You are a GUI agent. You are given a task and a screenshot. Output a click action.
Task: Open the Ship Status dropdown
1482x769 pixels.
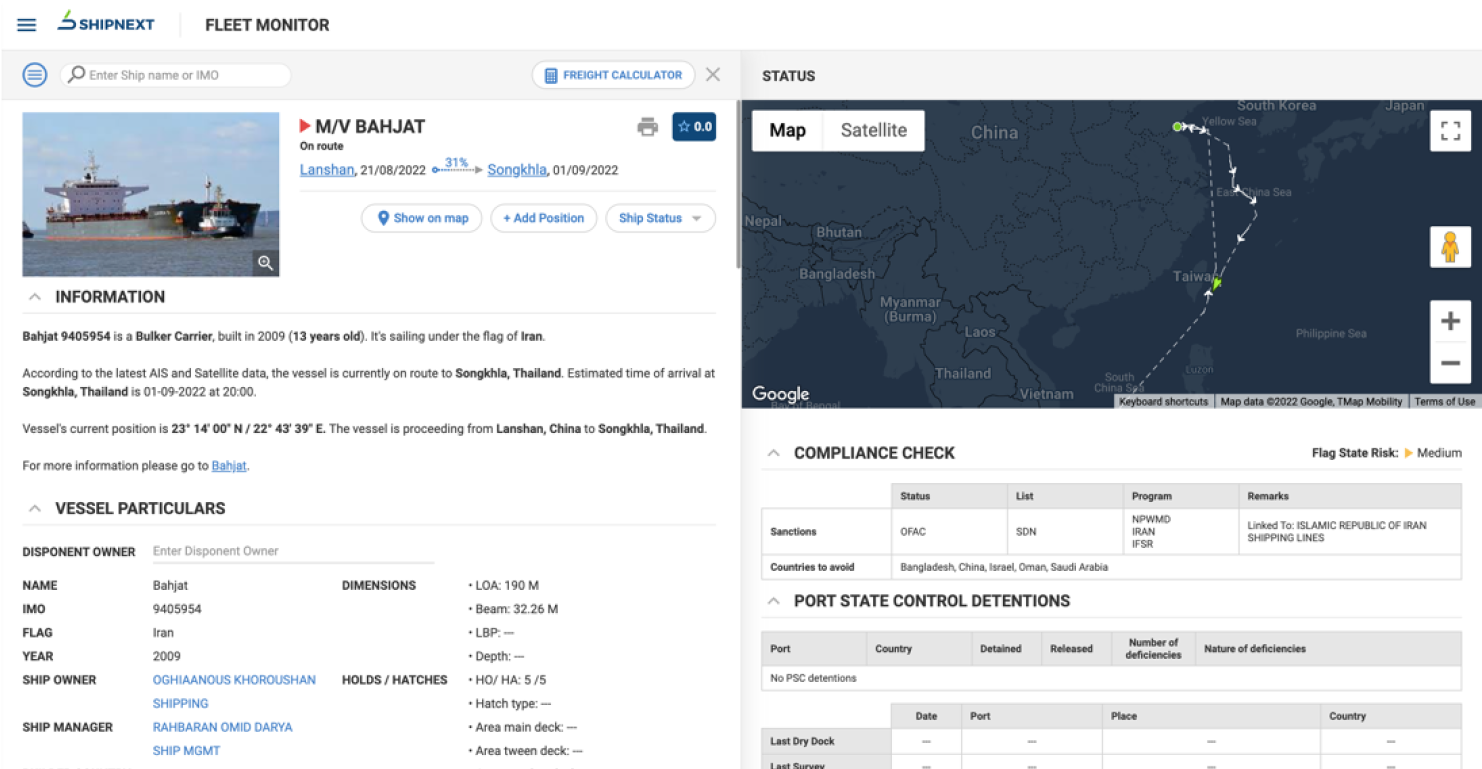click(x=660, y=218)
